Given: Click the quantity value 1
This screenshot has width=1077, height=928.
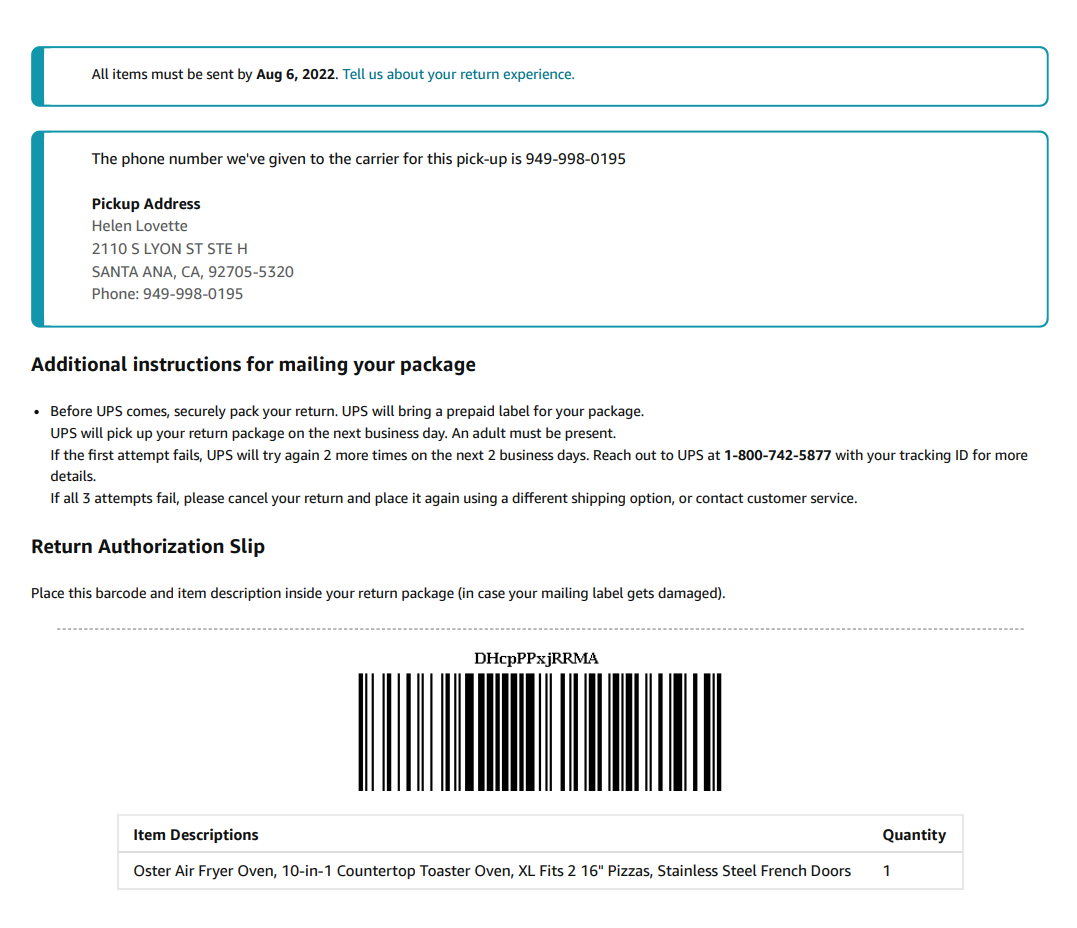Looking at the screenshot, I should pyautogui.click(x=887, y=871).
